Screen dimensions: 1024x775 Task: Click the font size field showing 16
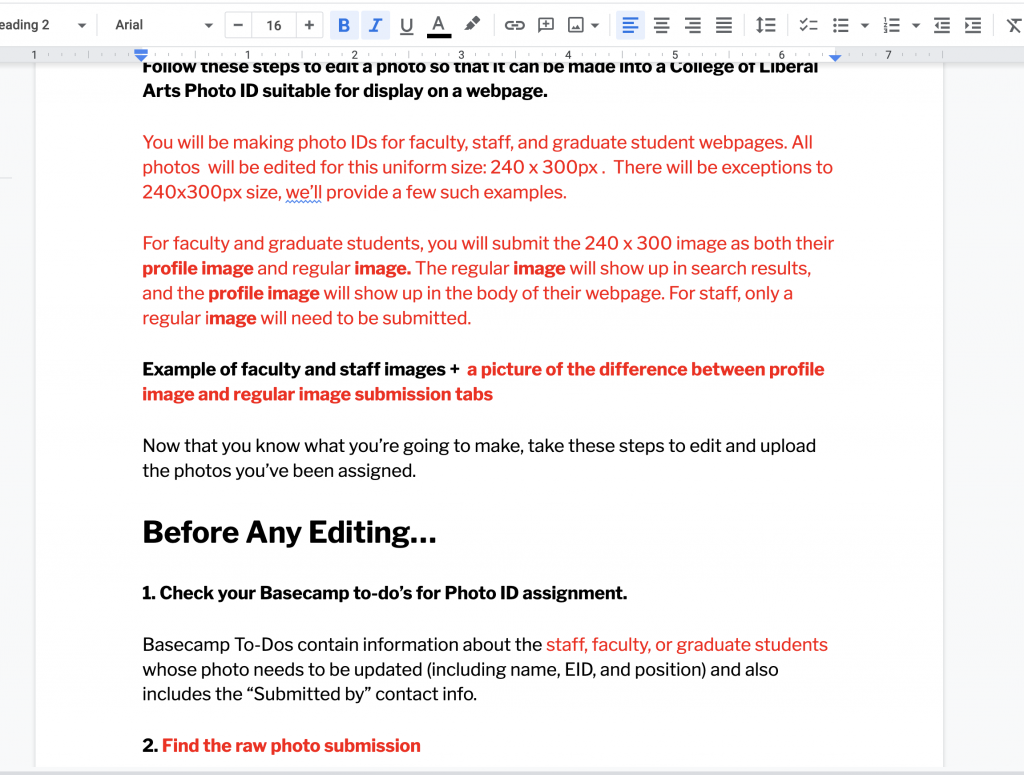point(274,25)
